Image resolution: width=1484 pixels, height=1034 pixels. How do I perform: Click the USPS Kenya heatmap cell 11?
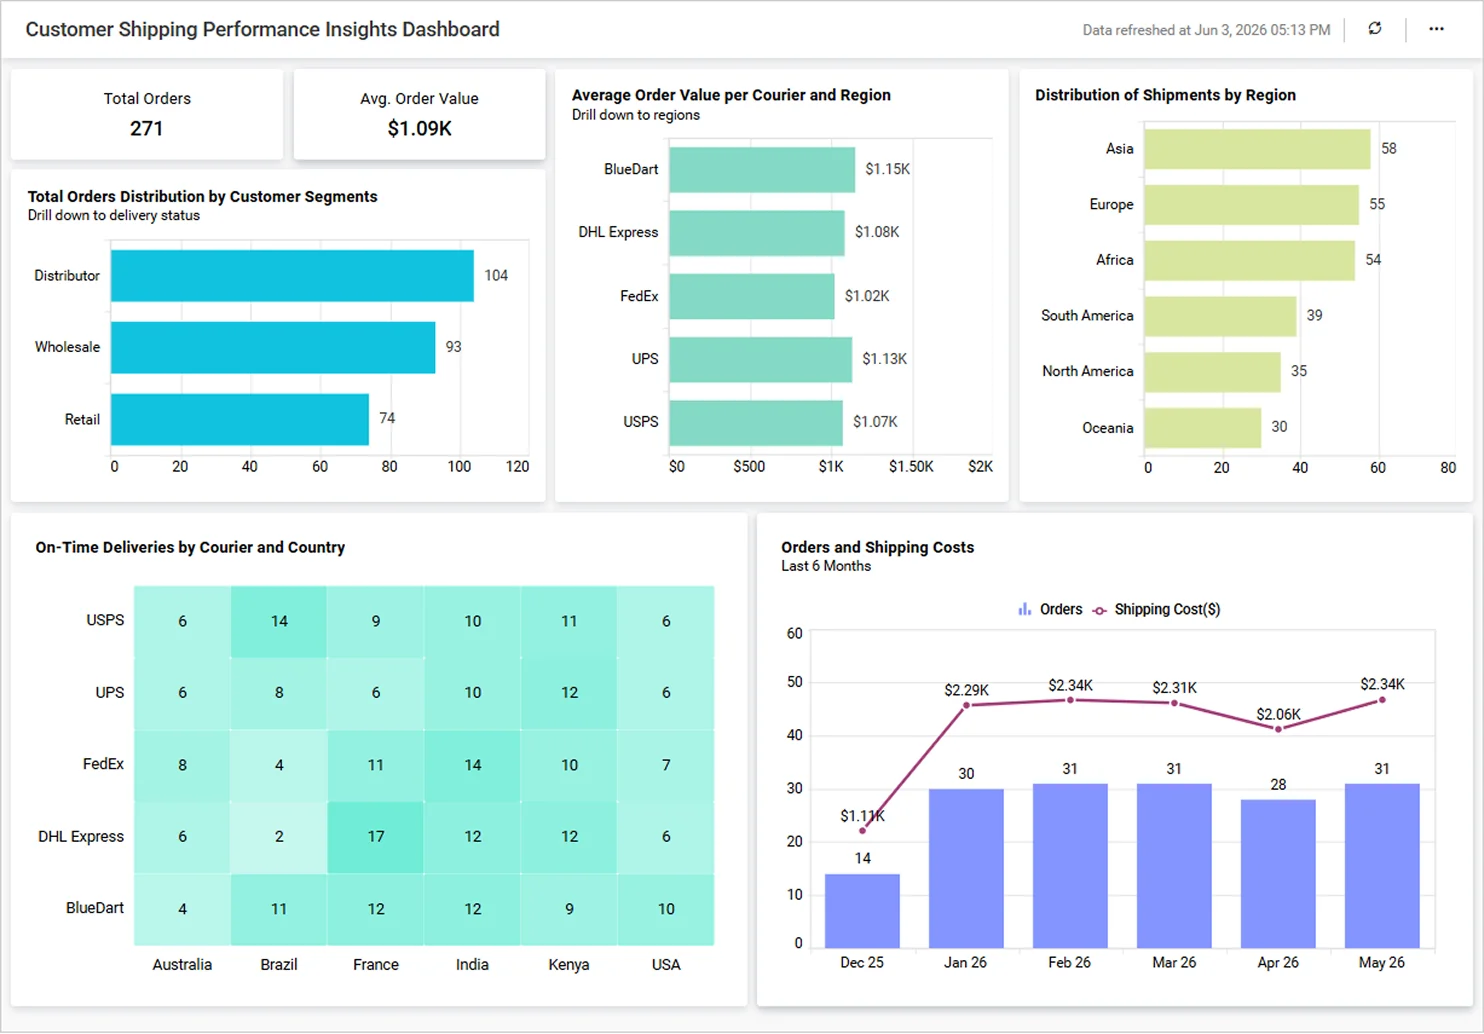[x=569, y=621]
